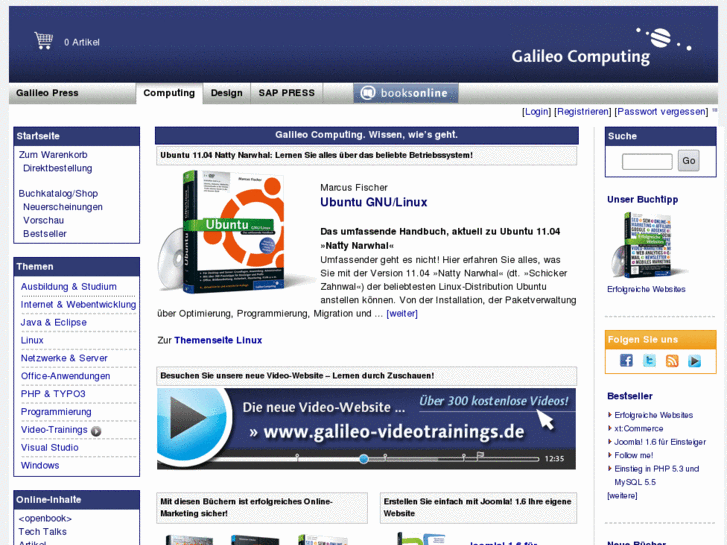Switch to the SAP PRESS tab

click(x=287, y=93)
